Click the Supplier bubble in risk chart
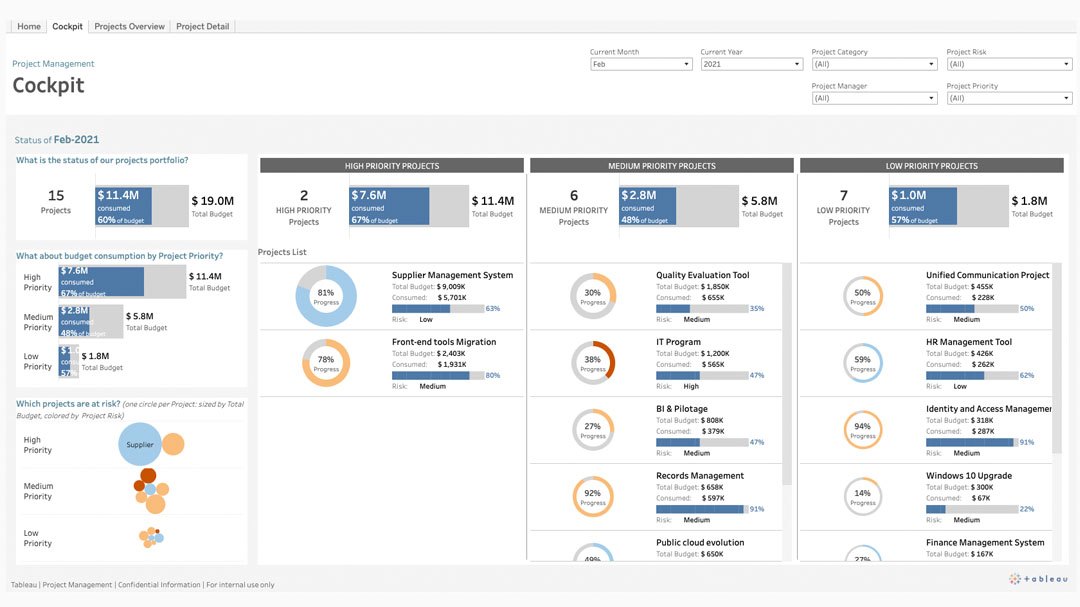1080x607 pixels. 140,444
